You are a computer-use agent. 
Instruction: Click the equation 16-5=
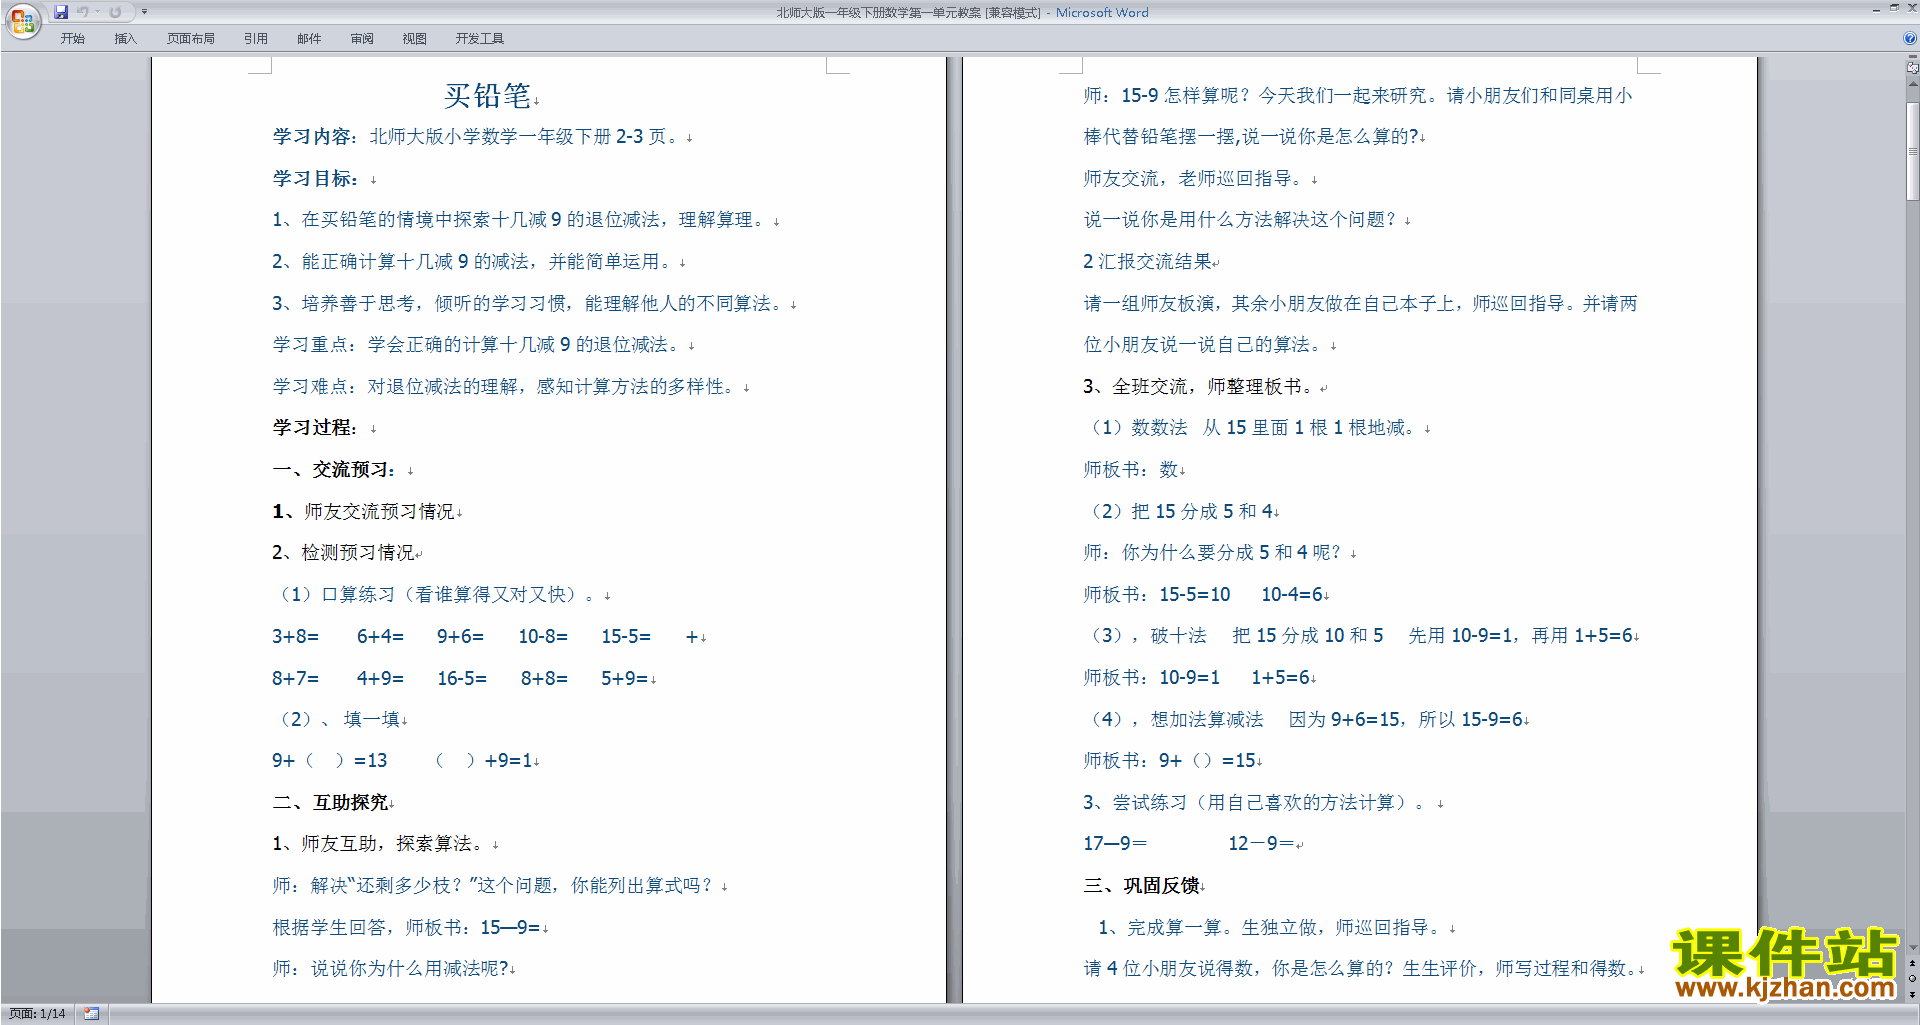pyautogui.click(x=461, y=679)
